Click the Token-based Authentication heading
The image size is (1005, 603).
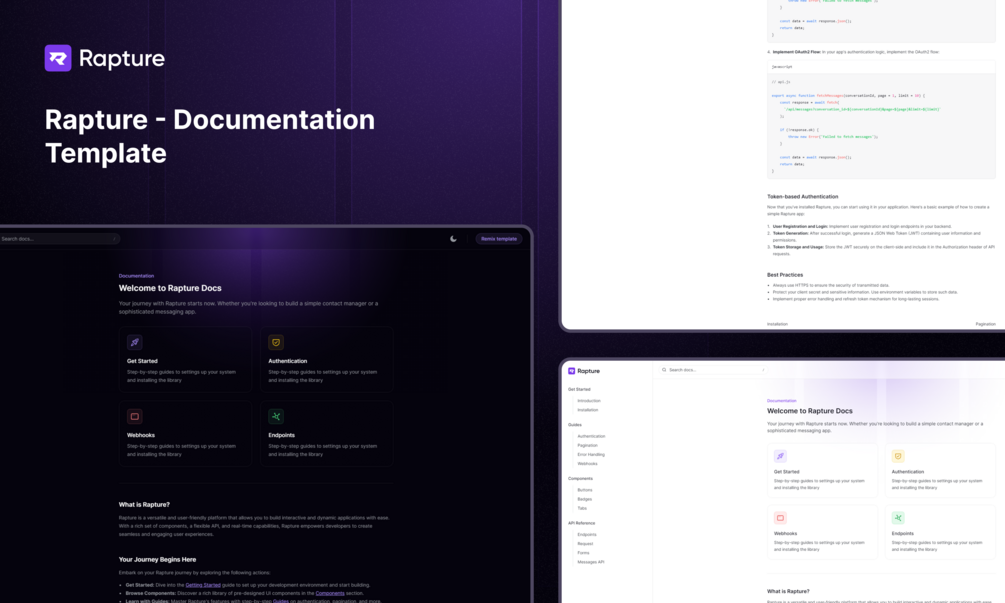[x=802, y=197]
